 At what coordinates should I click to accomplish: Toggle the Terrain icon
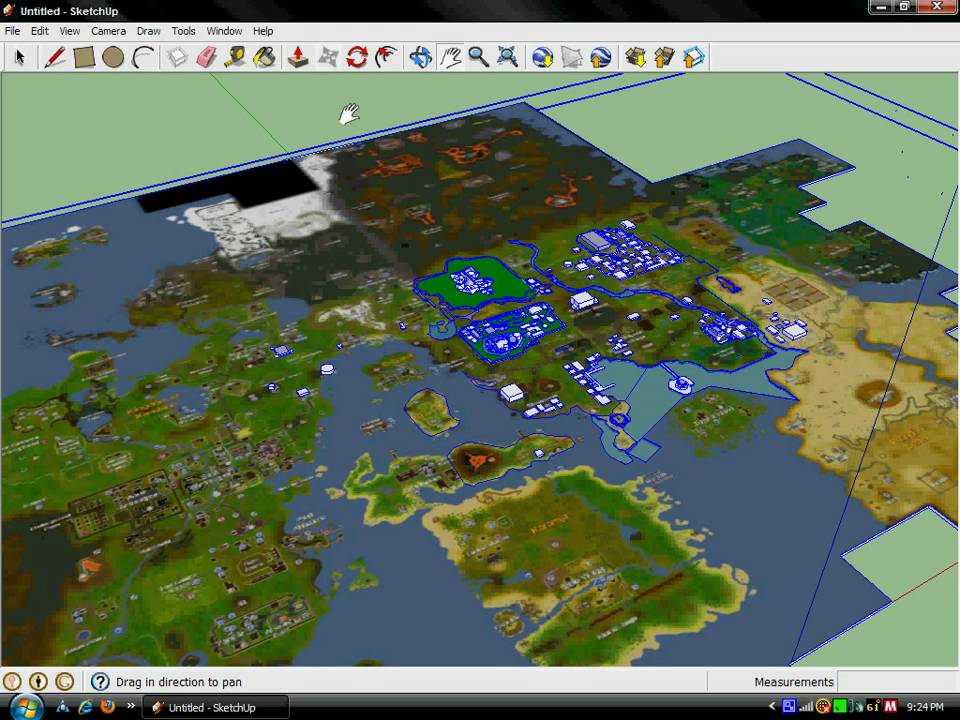coord(571,58)
